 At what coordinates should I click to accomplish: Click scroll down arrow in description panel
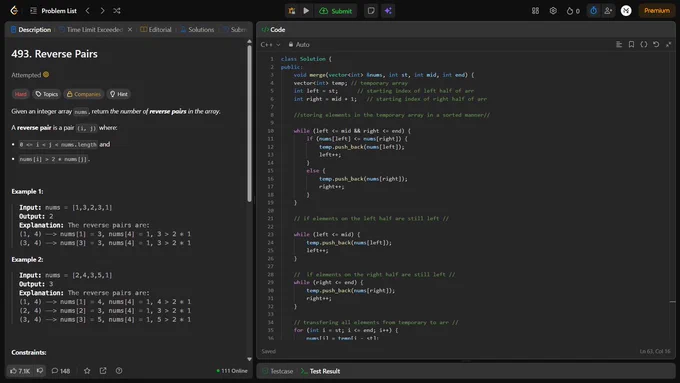point(249,359)
